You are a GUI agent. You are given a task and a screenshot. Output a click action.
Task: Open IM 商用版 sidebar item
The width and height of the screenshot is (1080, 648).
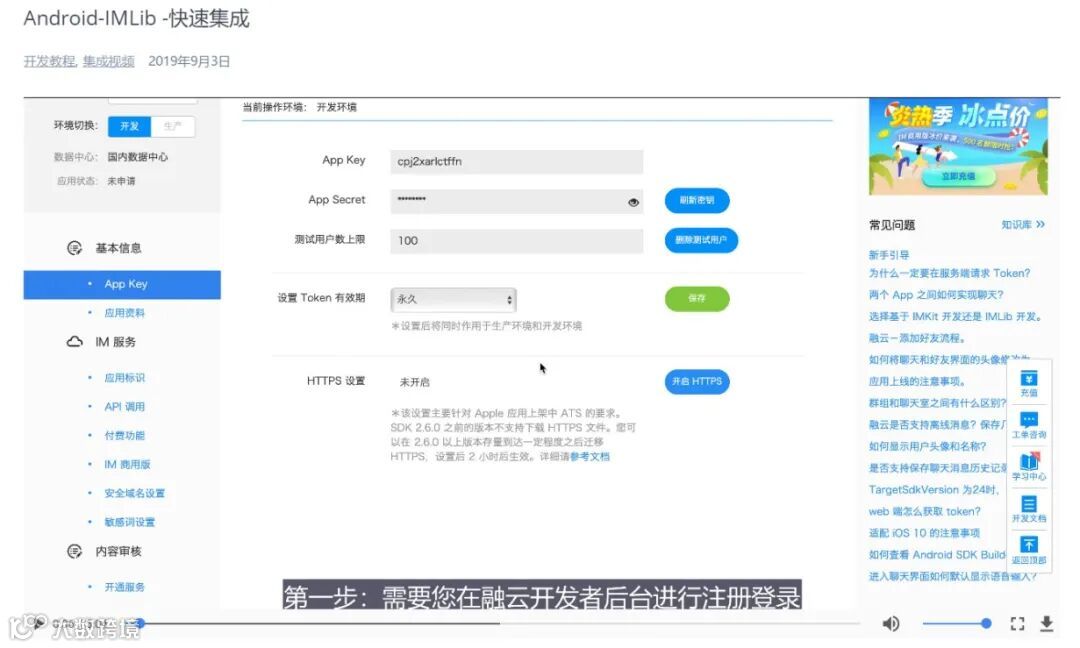pyautogui.click(x=127, y=465)
